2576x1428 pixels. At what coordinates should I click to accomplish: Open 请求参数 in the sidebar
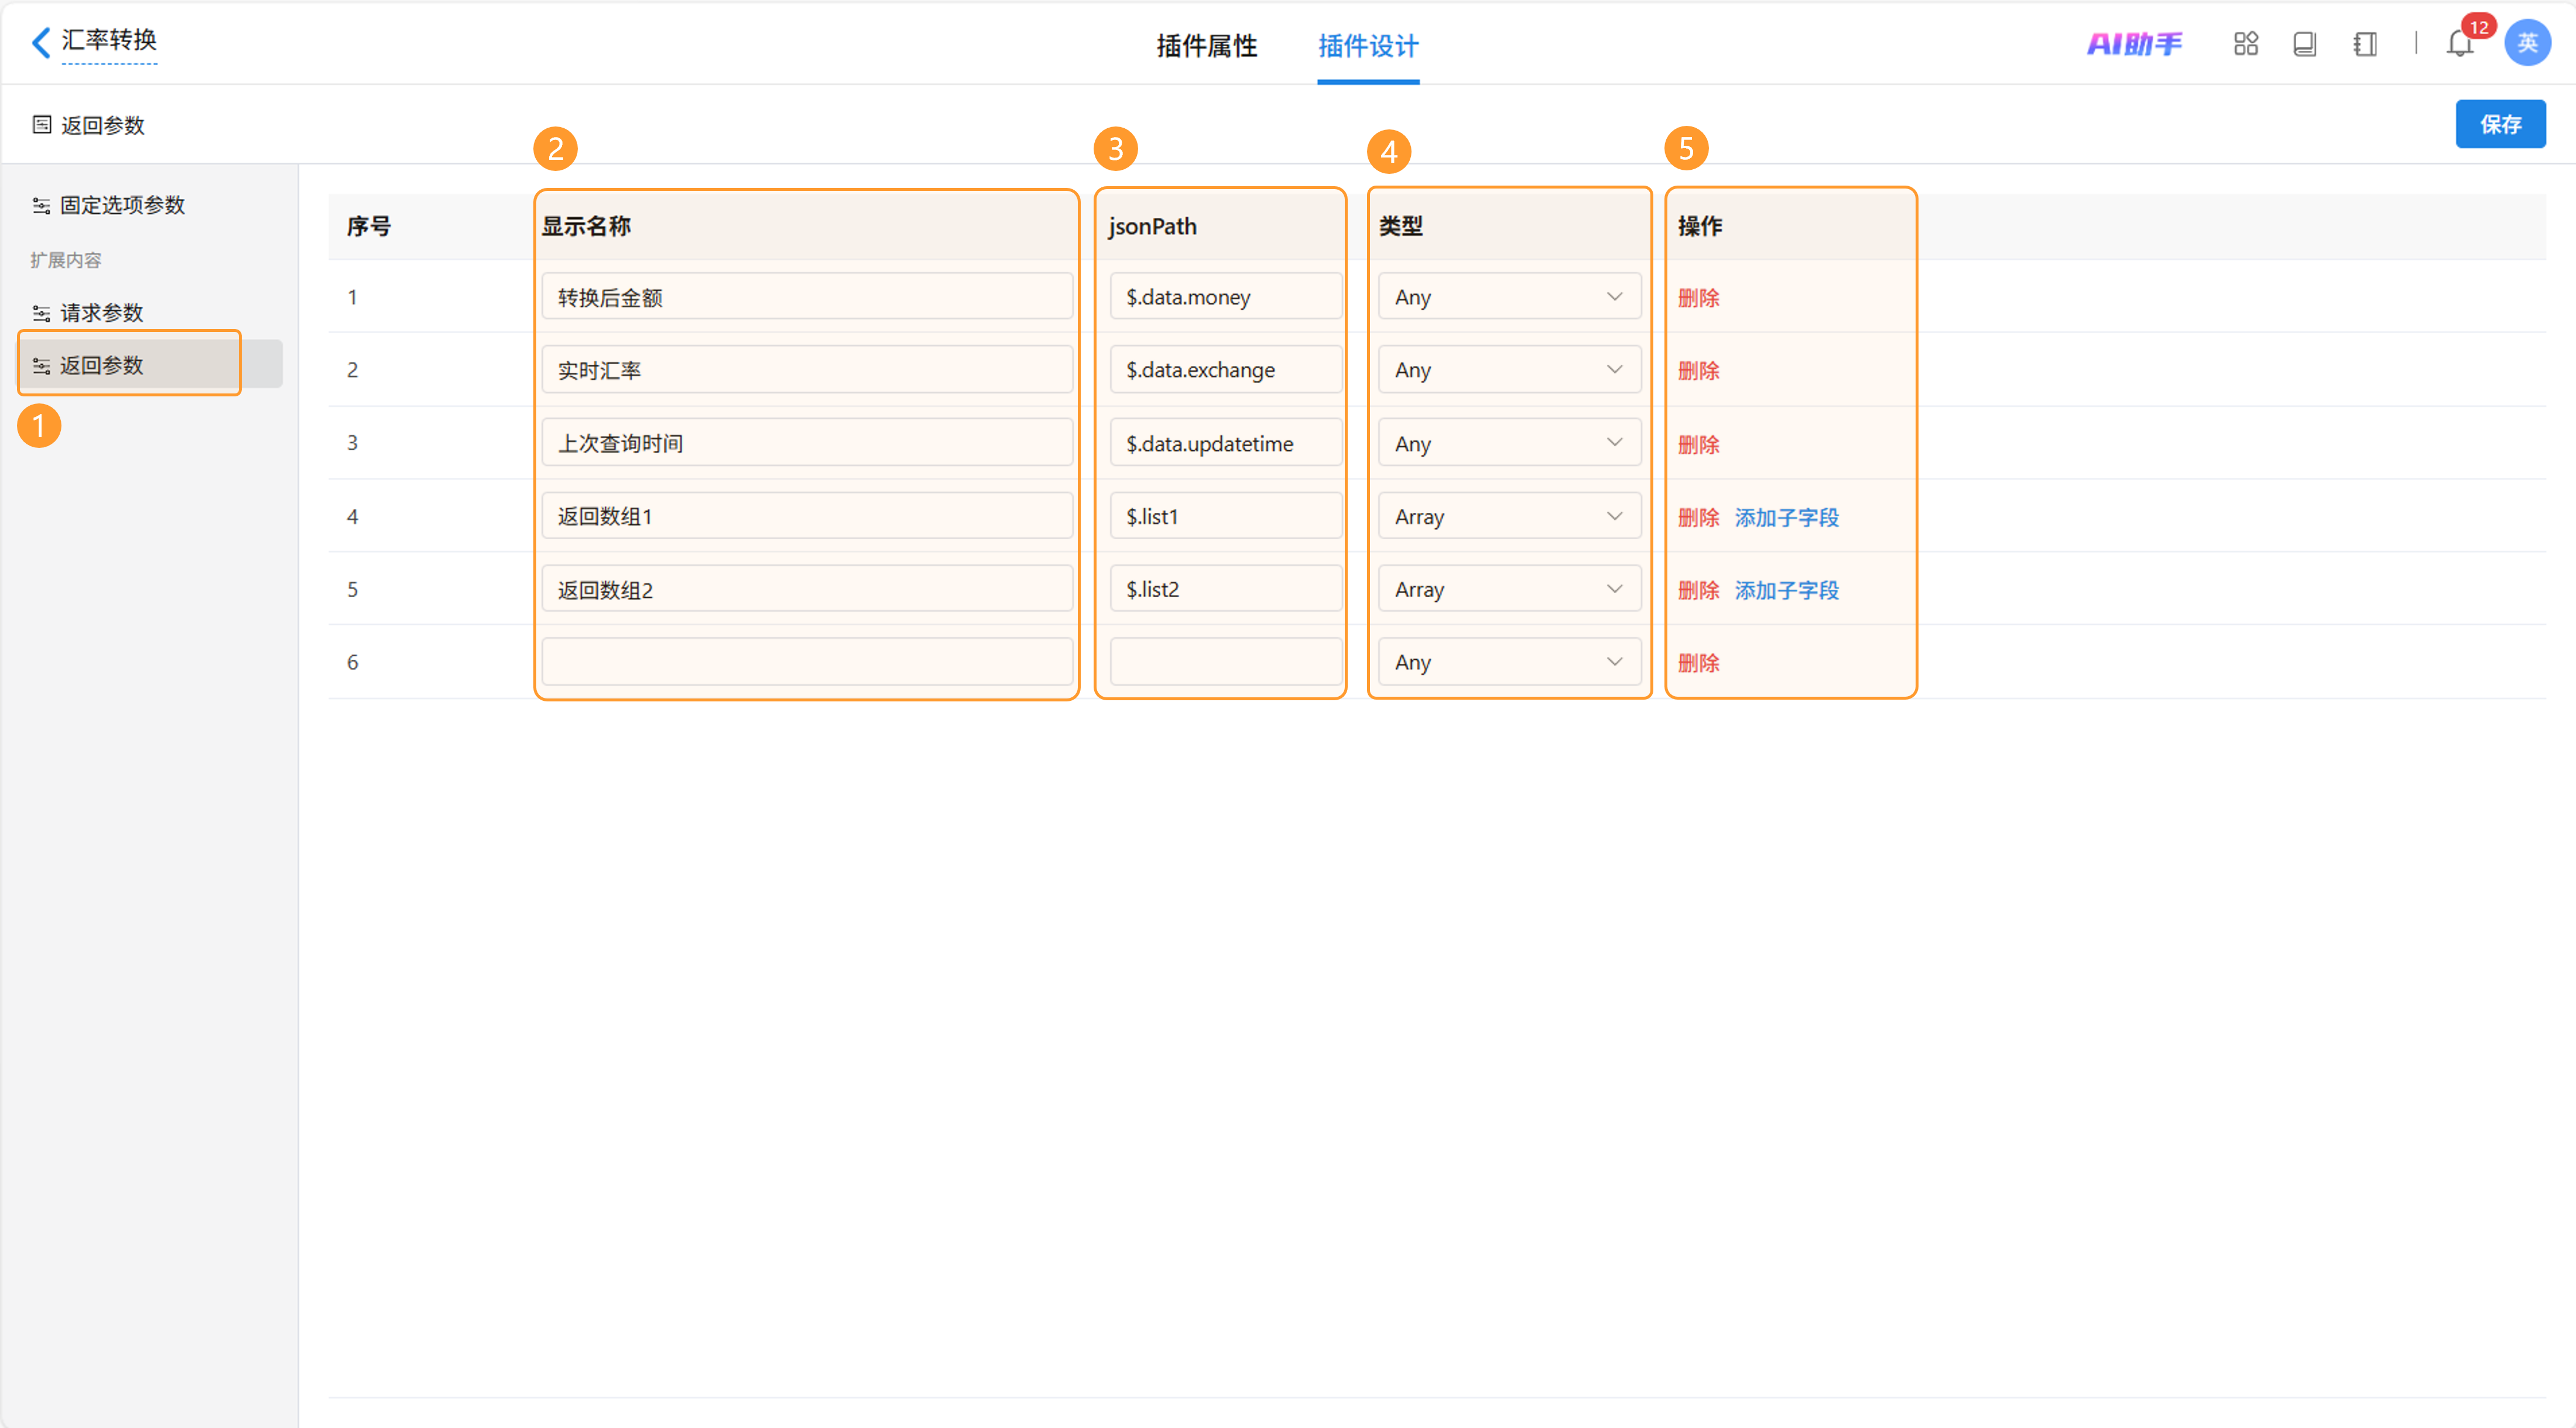pyautogui.click(x=101, y=313)
